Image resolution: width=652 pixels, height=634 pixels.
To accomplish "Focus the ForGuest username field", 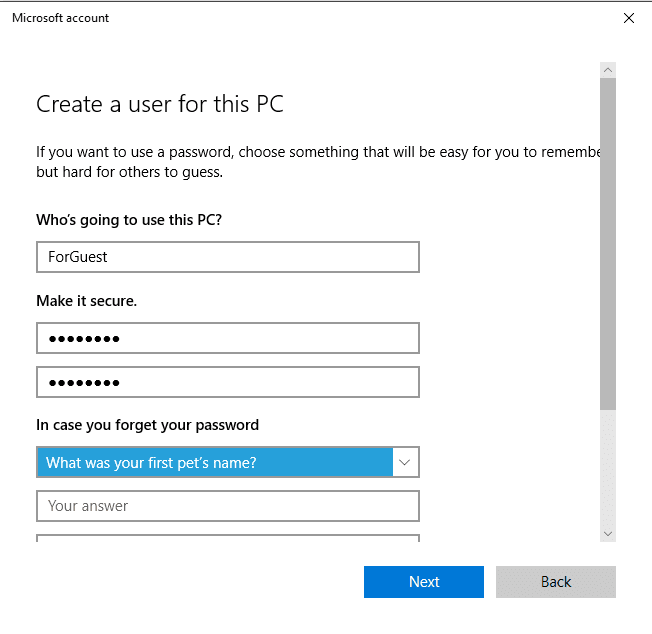I will point(228,257).
